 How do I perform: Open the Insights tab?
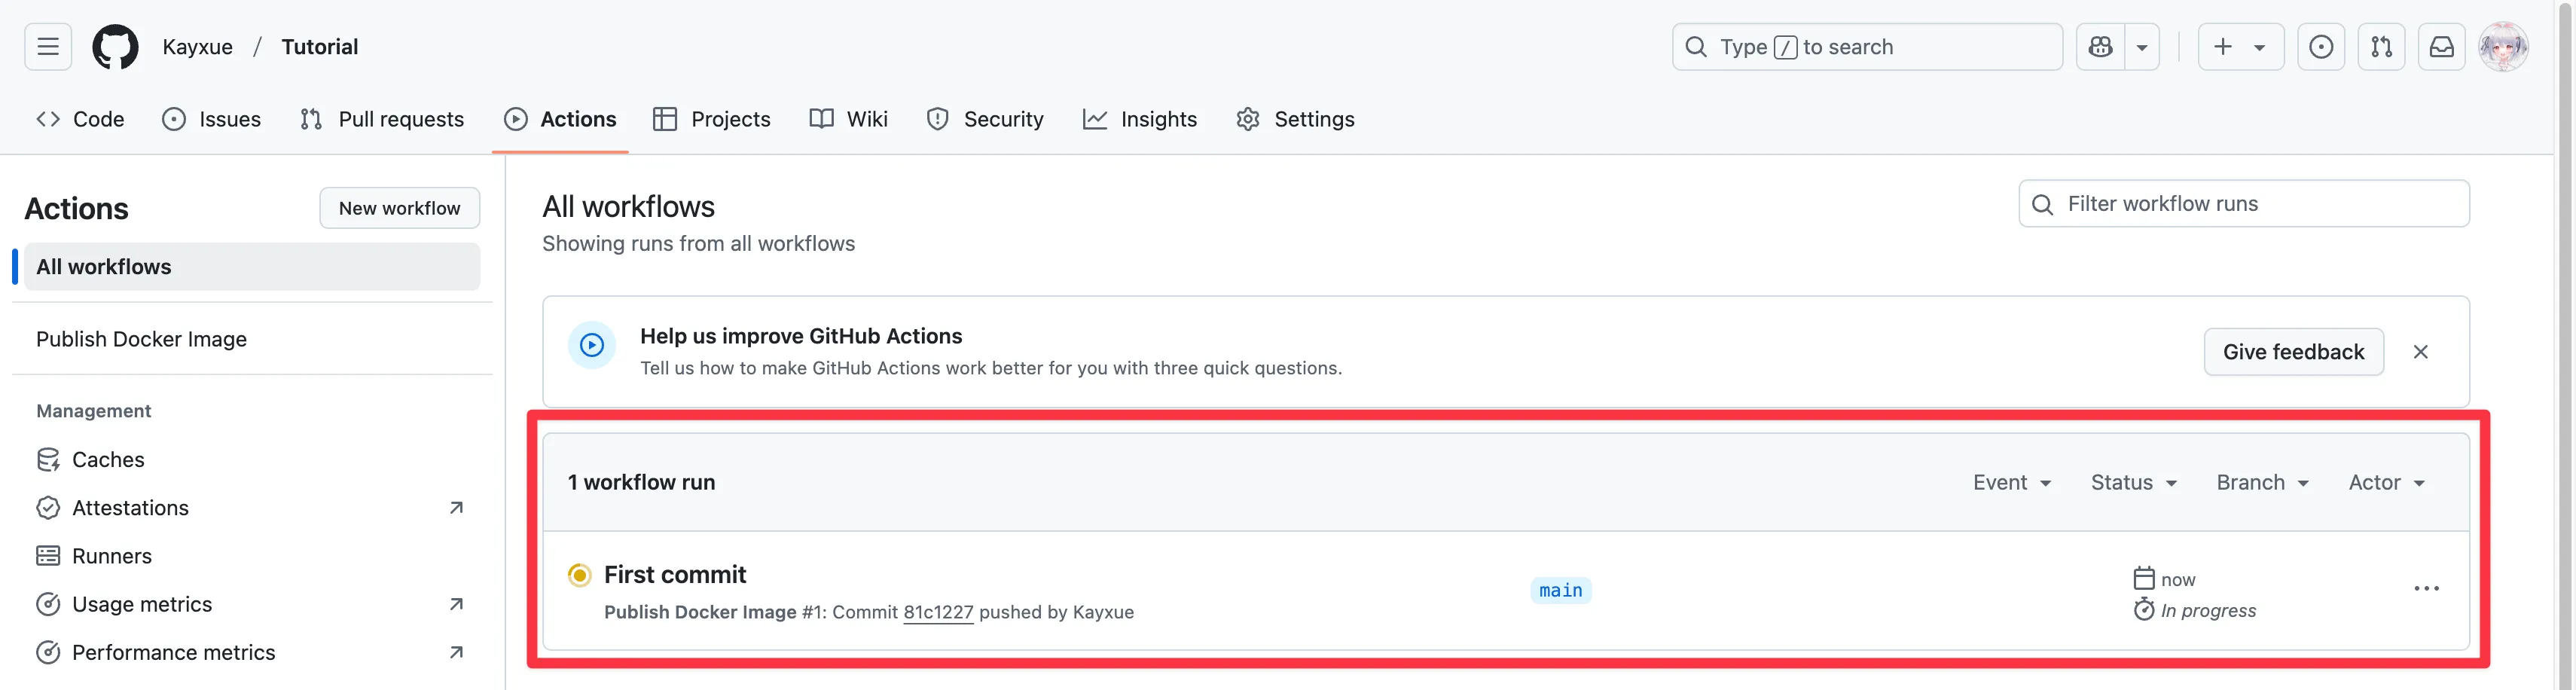[x=1140, y=119]
